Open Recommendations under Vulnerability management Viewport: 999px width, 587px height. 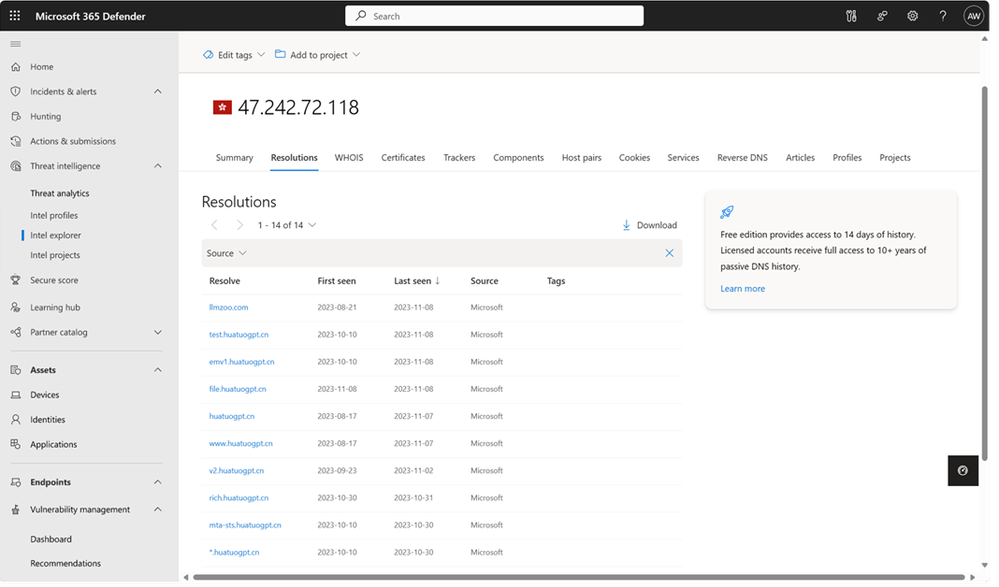[66, 564]
